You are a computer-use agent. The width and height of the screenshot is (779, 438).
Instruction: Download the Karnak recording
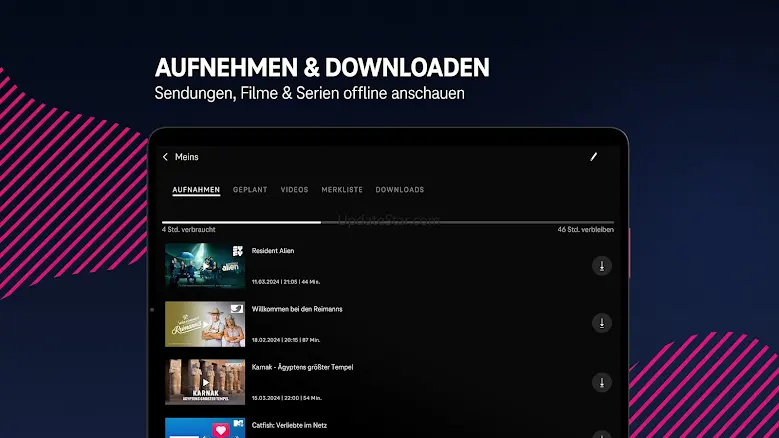[x=602, y=382]
